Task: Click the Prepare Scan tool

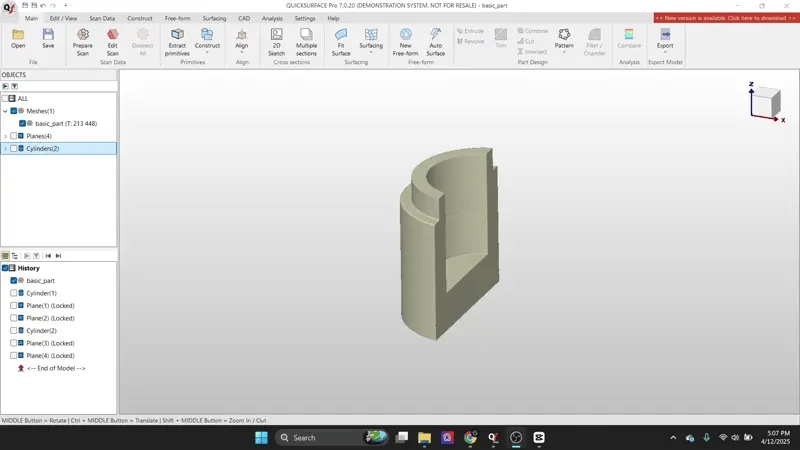Action: (x=83, y=40)
